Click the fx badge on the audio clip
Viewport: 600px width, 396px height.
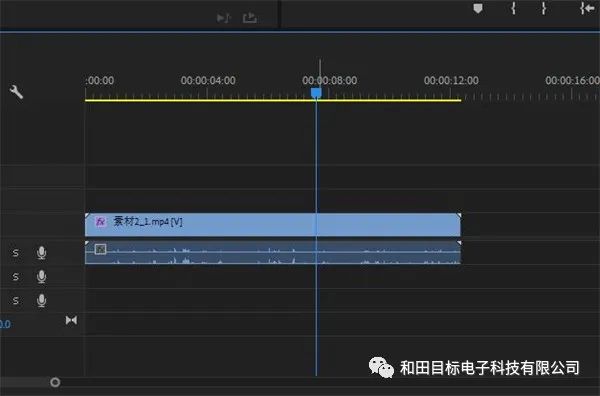point(100,249)
